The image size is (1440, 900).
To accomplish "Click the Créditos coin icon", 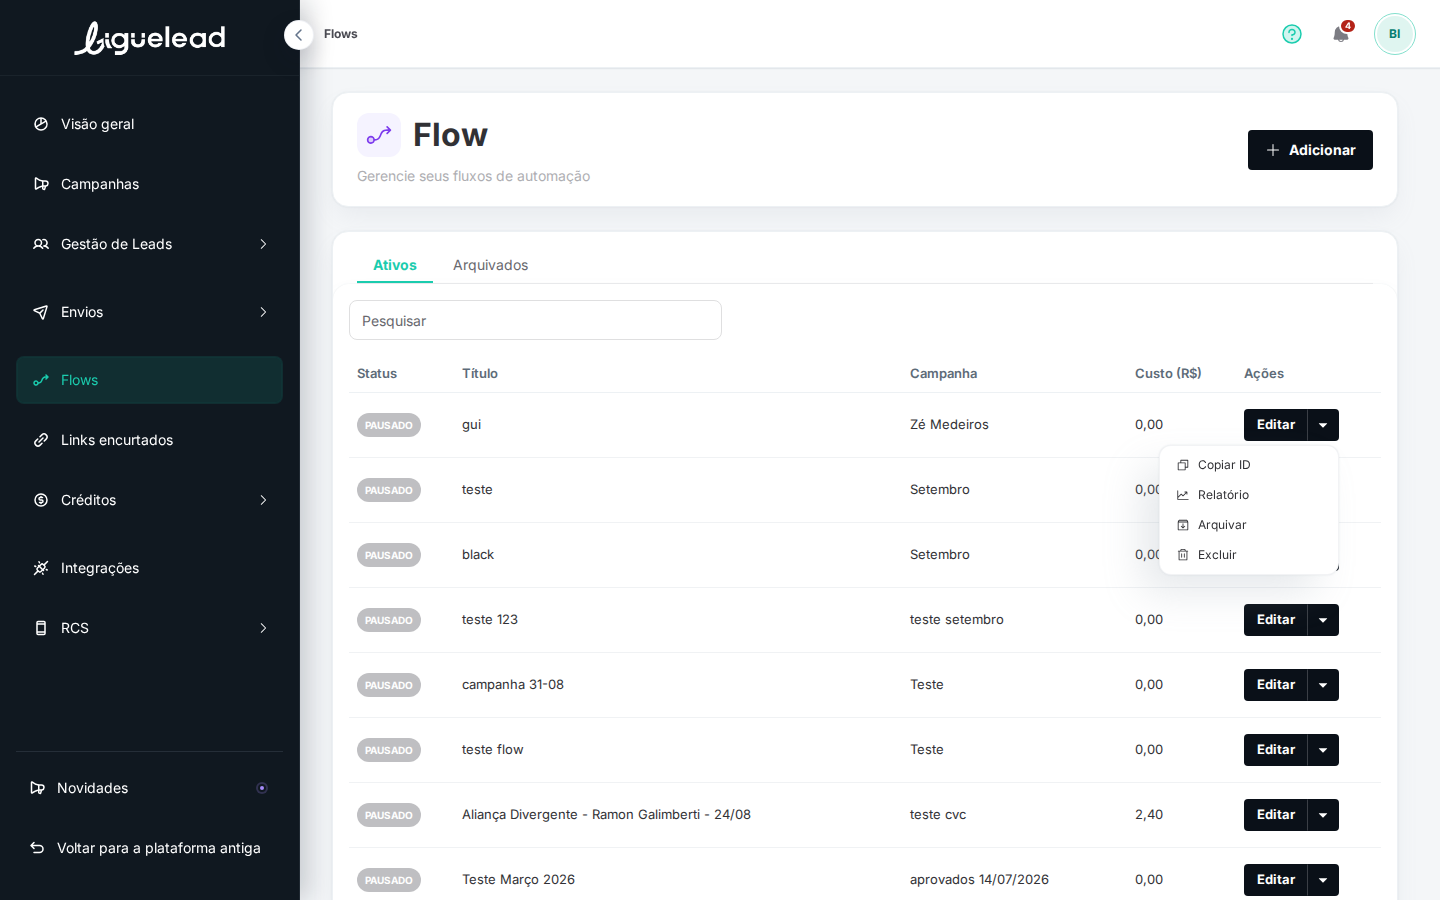I will coord(41,500).
